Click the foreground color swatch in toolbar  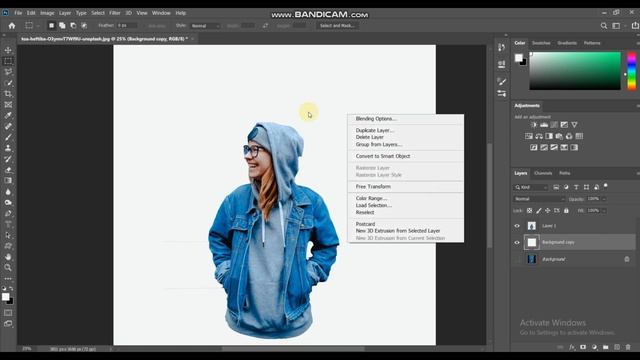click(x=5, y=297)
